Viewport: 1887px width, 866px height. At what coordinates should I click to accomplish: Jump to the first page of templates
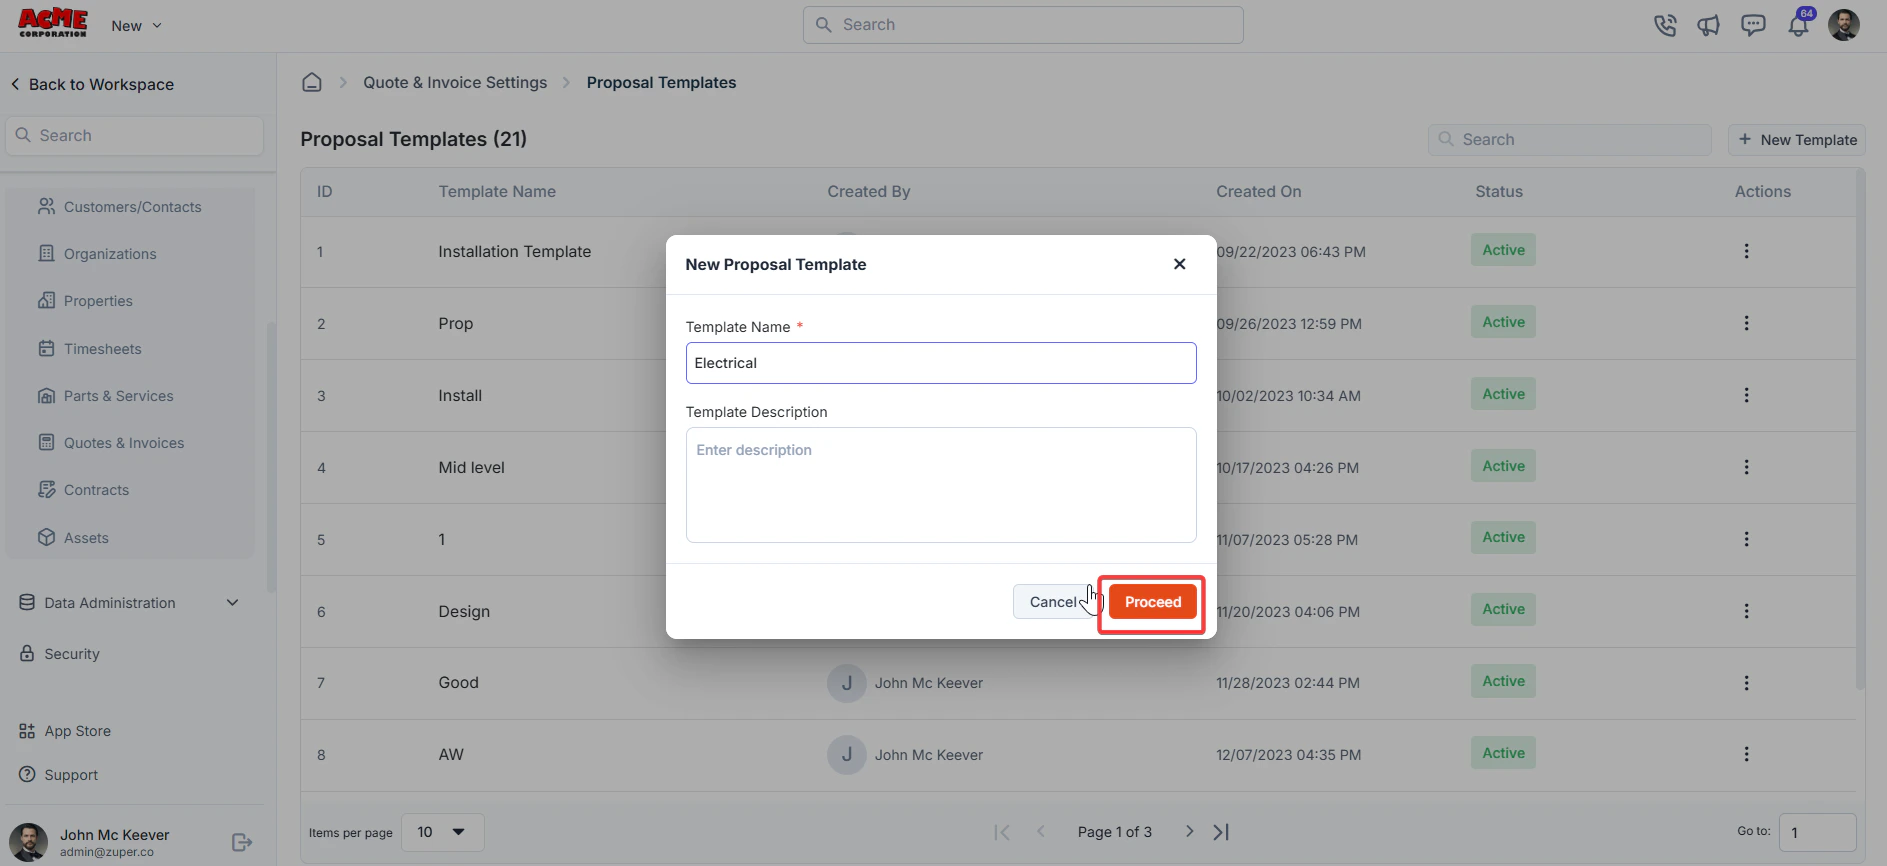coord(1002,832)
